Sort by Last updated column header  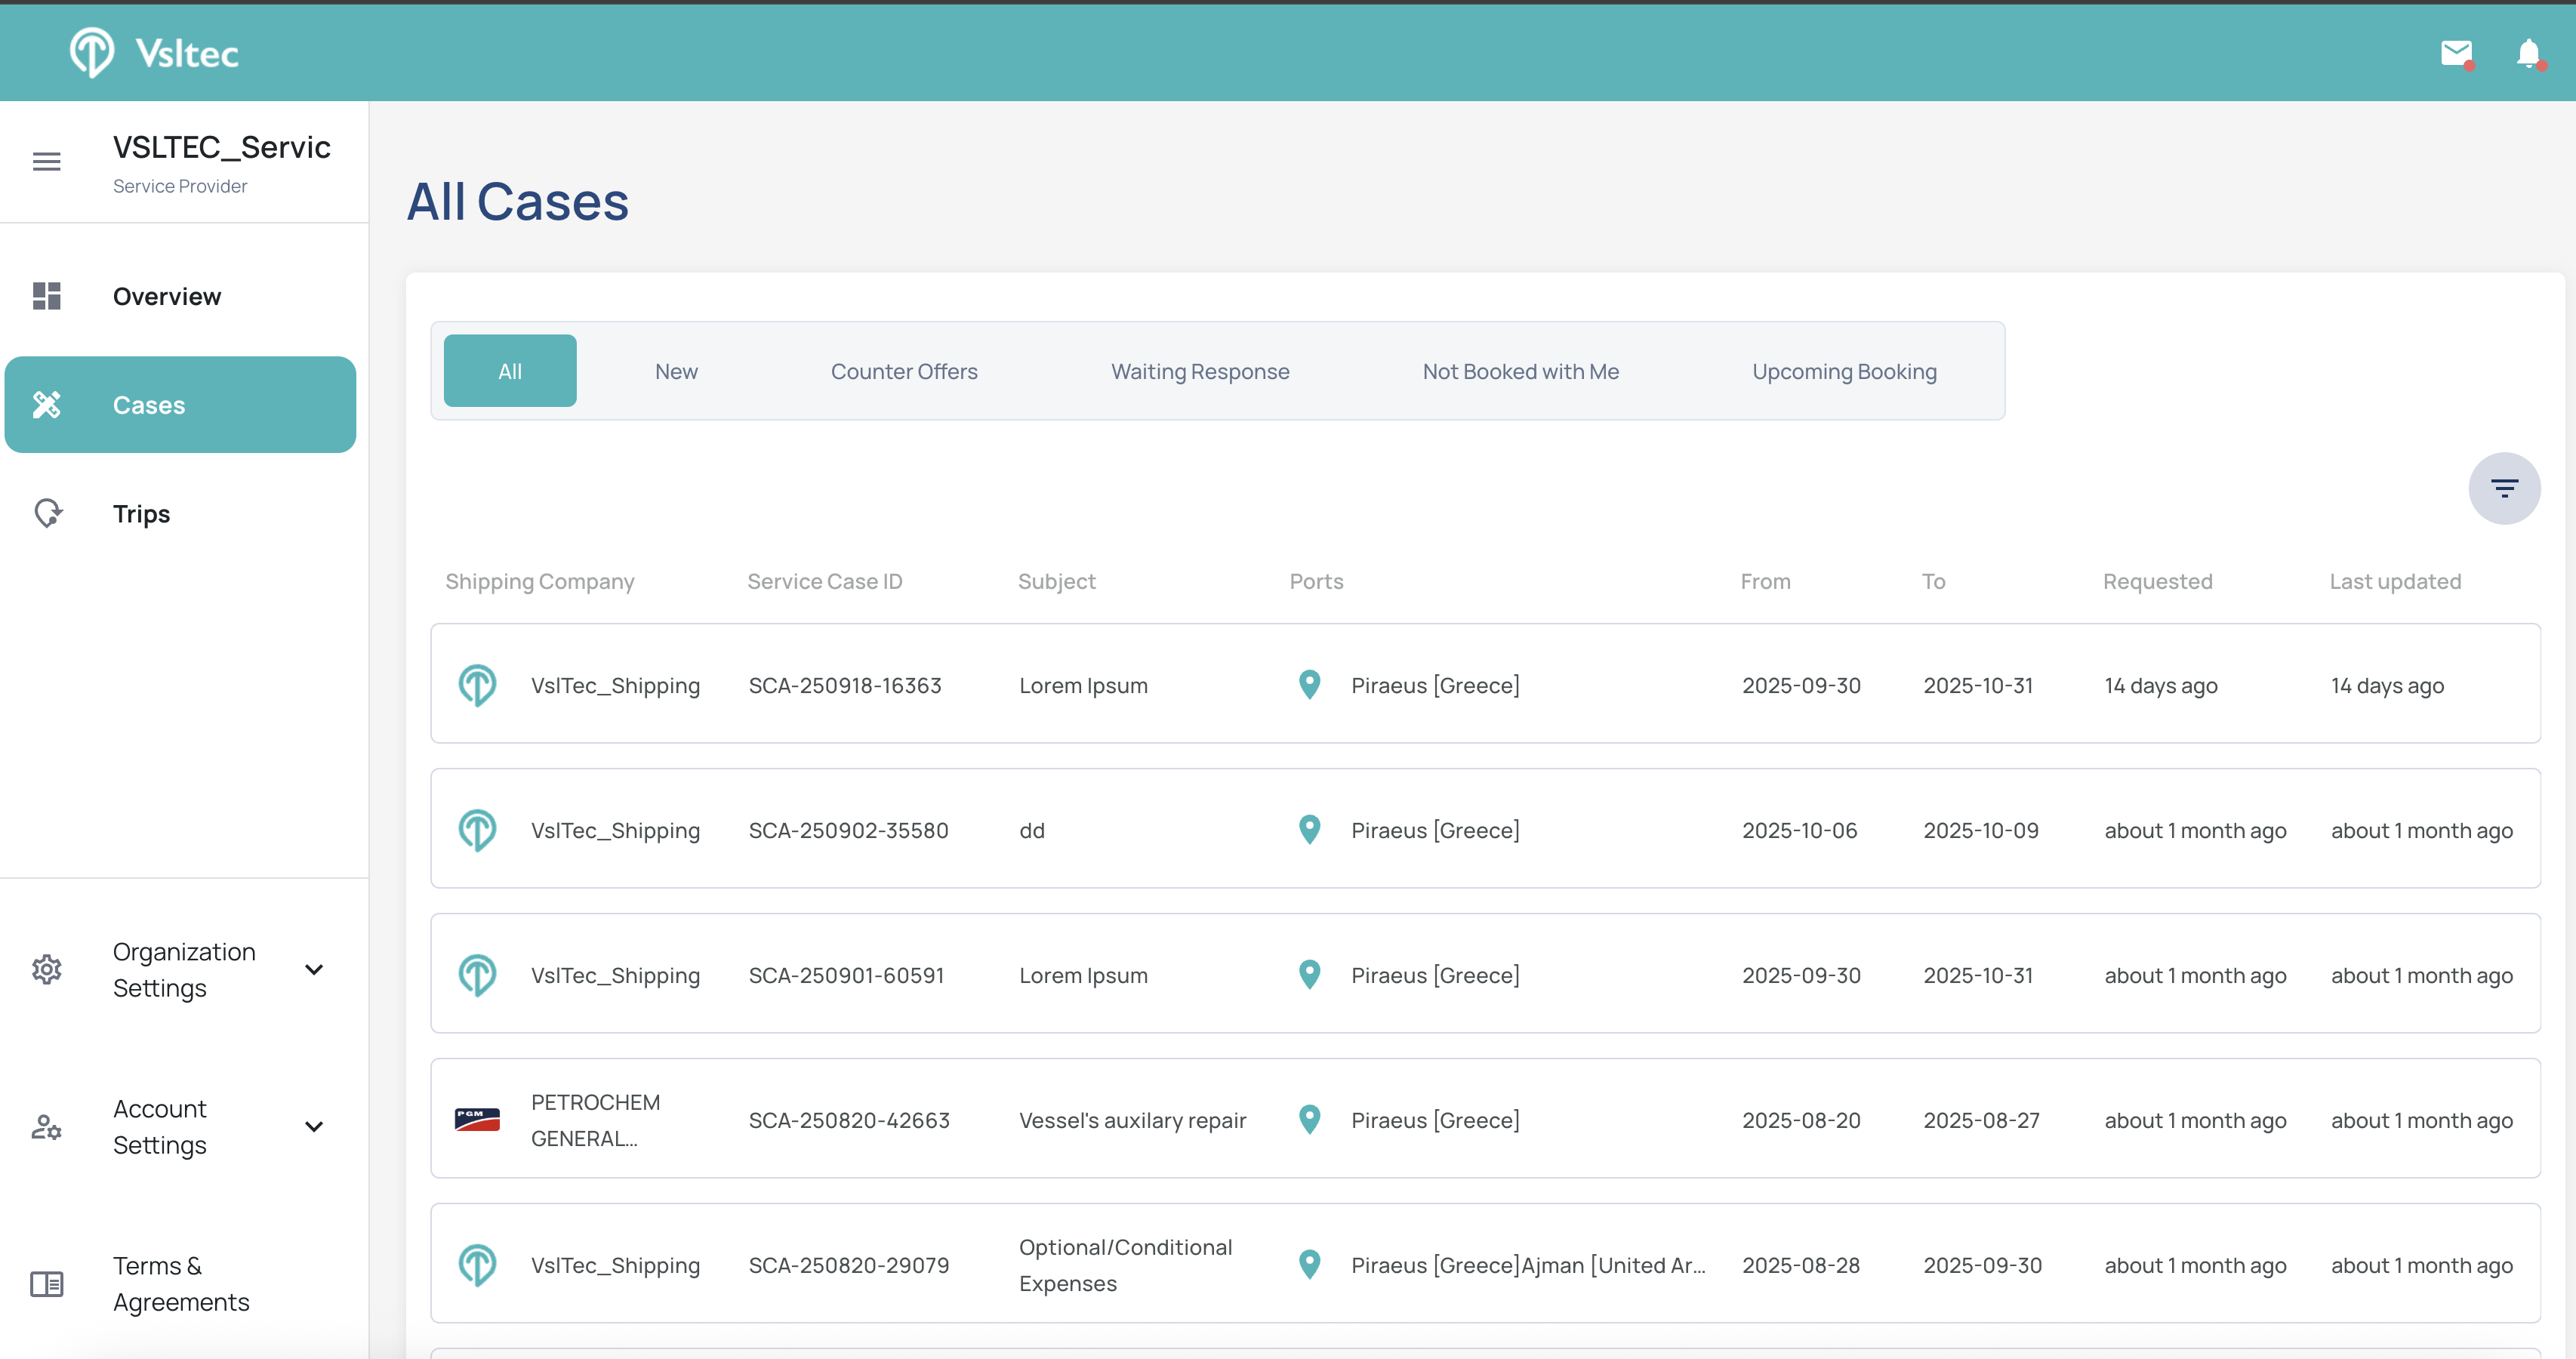(2394, 581)
